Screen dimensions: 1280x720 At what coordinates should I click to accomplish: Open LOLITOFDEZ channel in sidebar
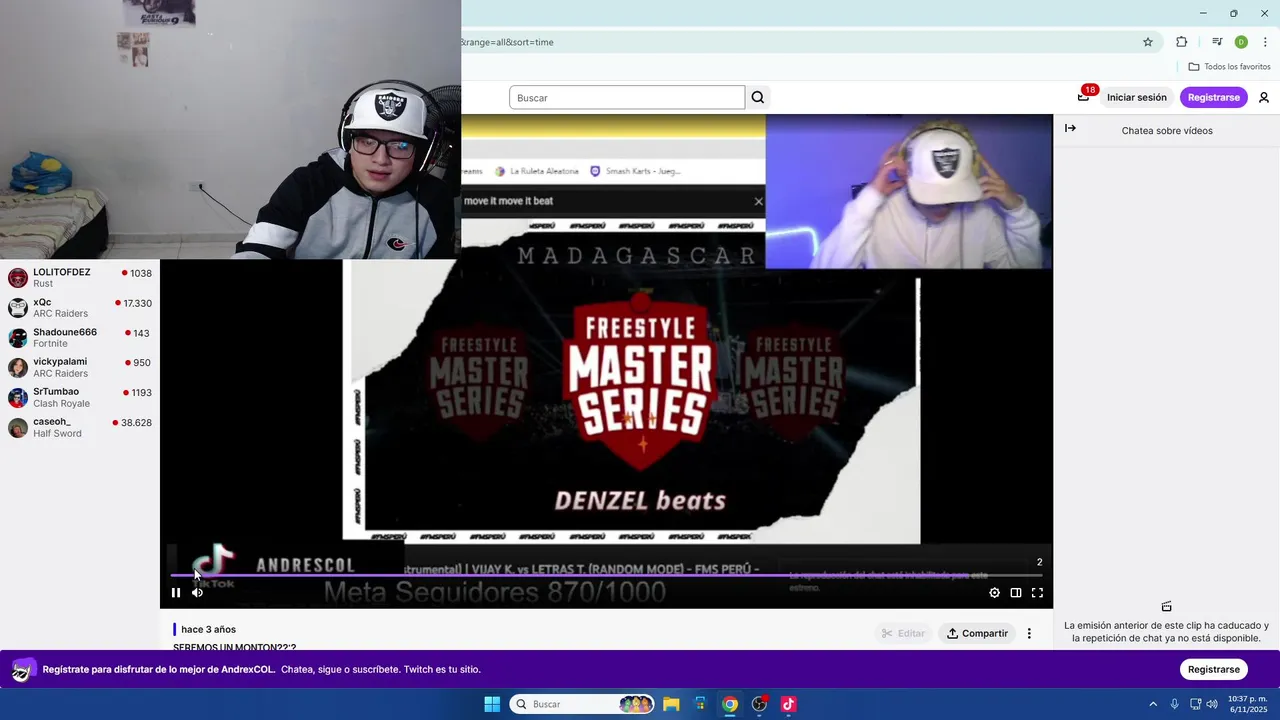(x=80, y=278)
